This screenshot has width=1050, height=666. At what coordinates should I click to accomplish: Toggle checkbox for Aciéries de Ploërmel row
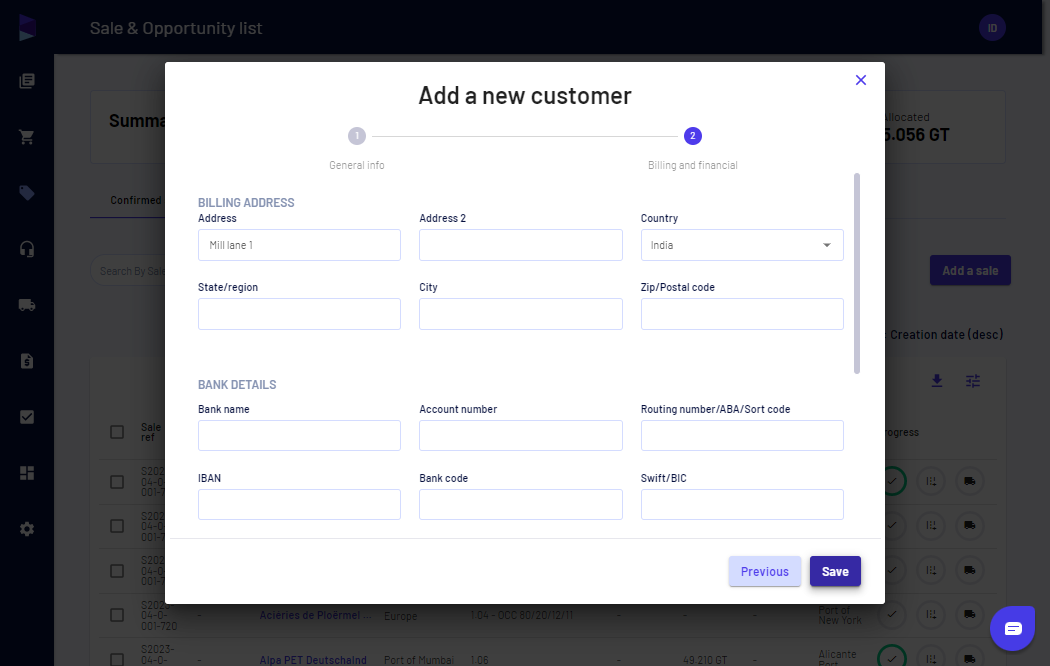tap(117, 615)
